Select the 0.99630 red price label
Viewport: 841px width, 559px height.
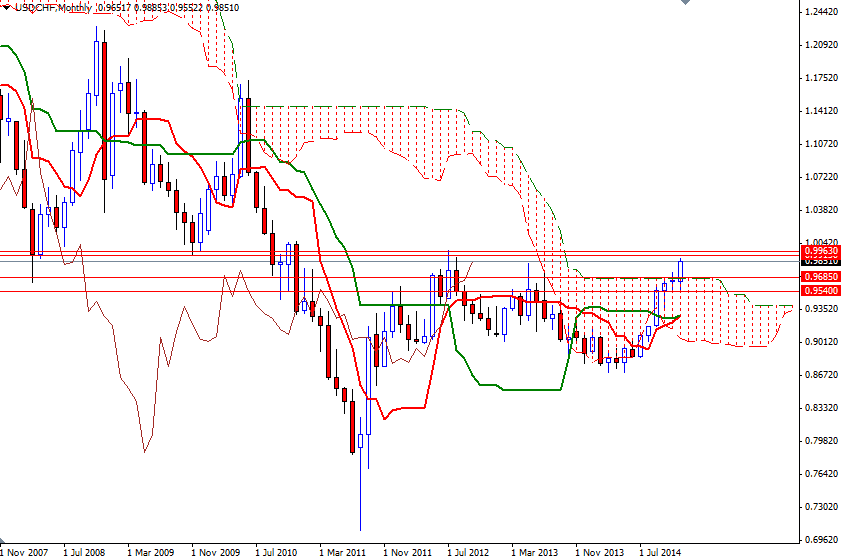[x=820, y=251]
